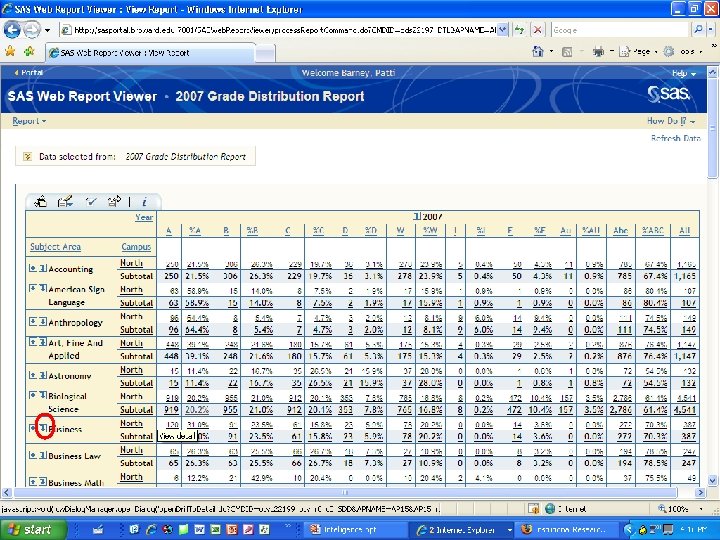
Task: Click the Internet Explorer taskbar group
Action: tap(461, 529)
